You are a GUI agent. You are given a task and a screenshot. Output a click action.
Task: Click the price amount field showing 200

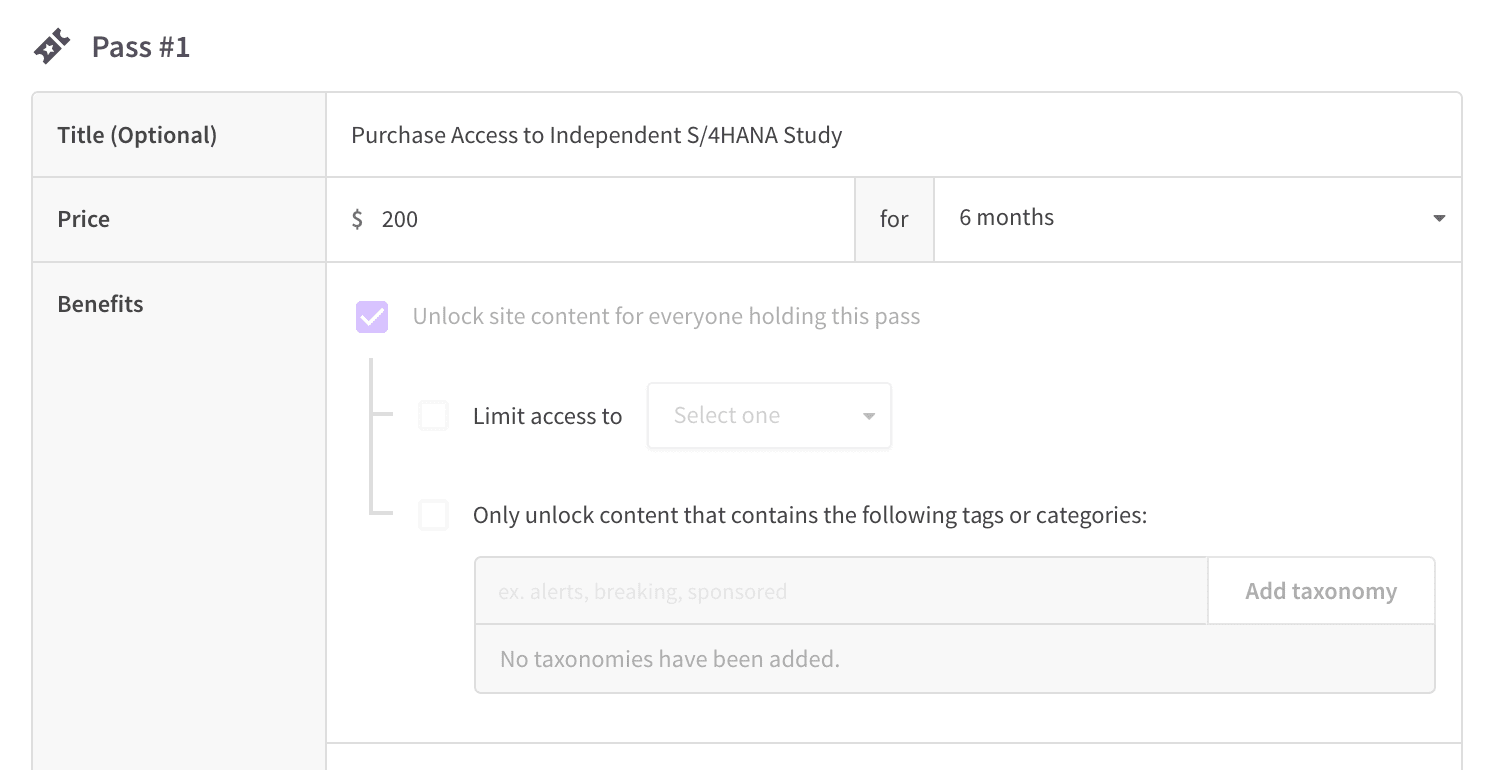590,220
